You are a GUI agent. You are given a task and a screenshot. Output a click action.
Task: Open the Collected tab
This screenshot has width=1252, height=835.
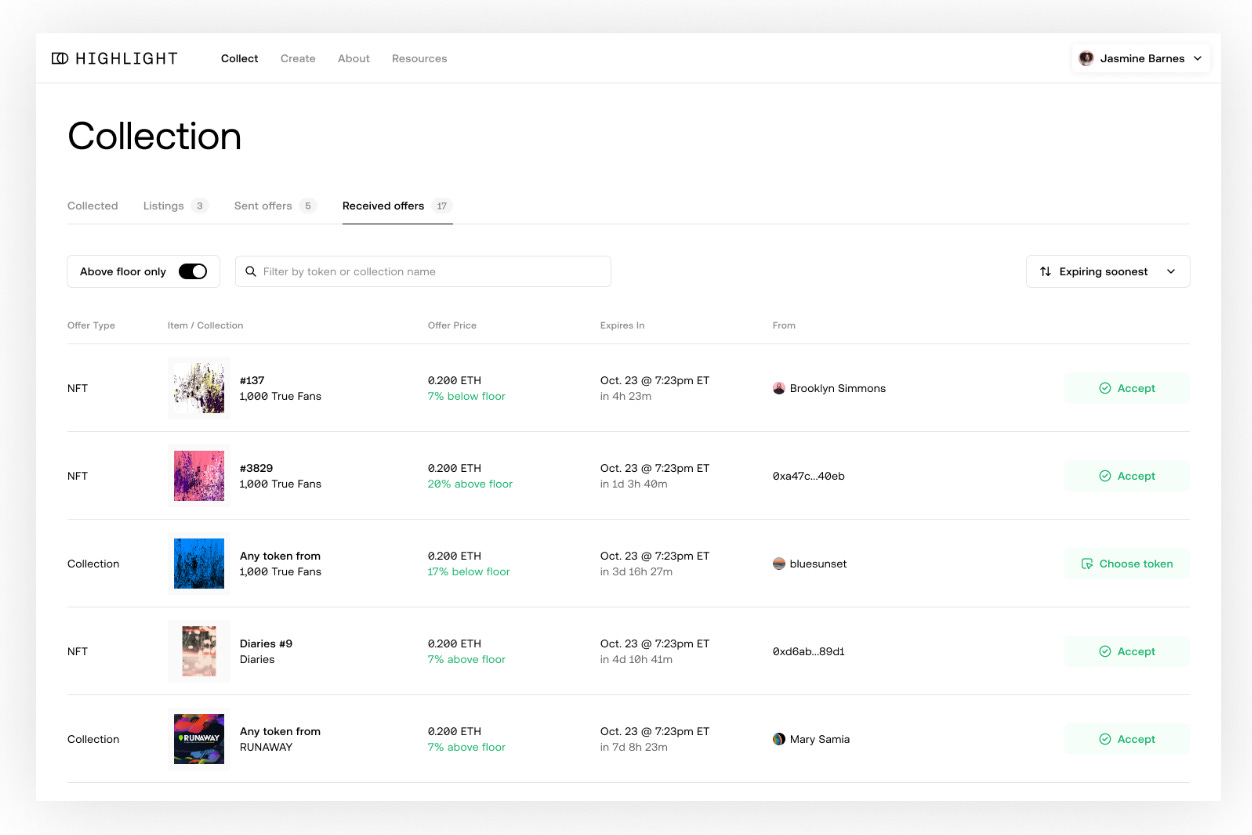[x=93, y=206]
